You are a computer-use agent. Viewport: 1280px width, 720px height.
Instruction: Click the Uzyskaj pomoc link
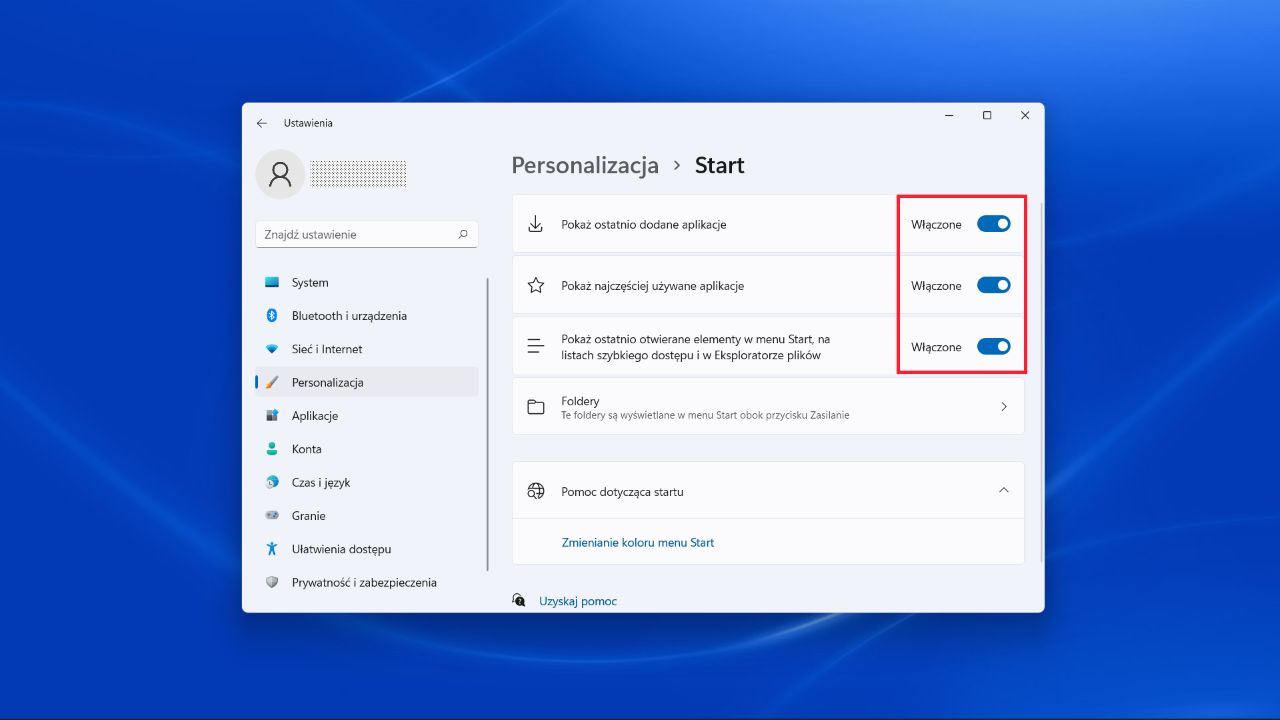pyautogui.click(x=577, y=600)
